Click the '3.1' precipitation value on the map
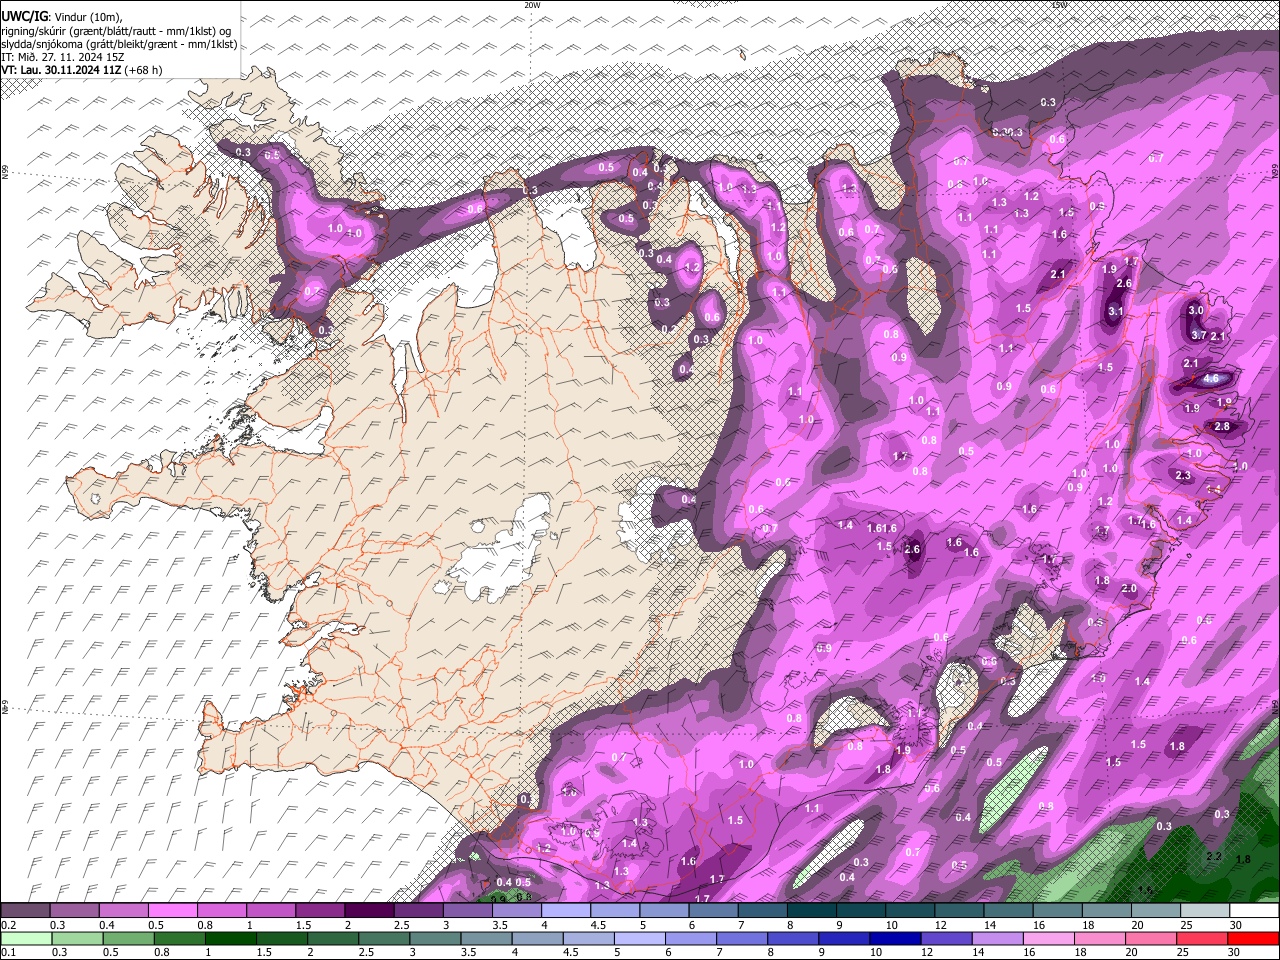1280x960 pixels. (1116, 312)
